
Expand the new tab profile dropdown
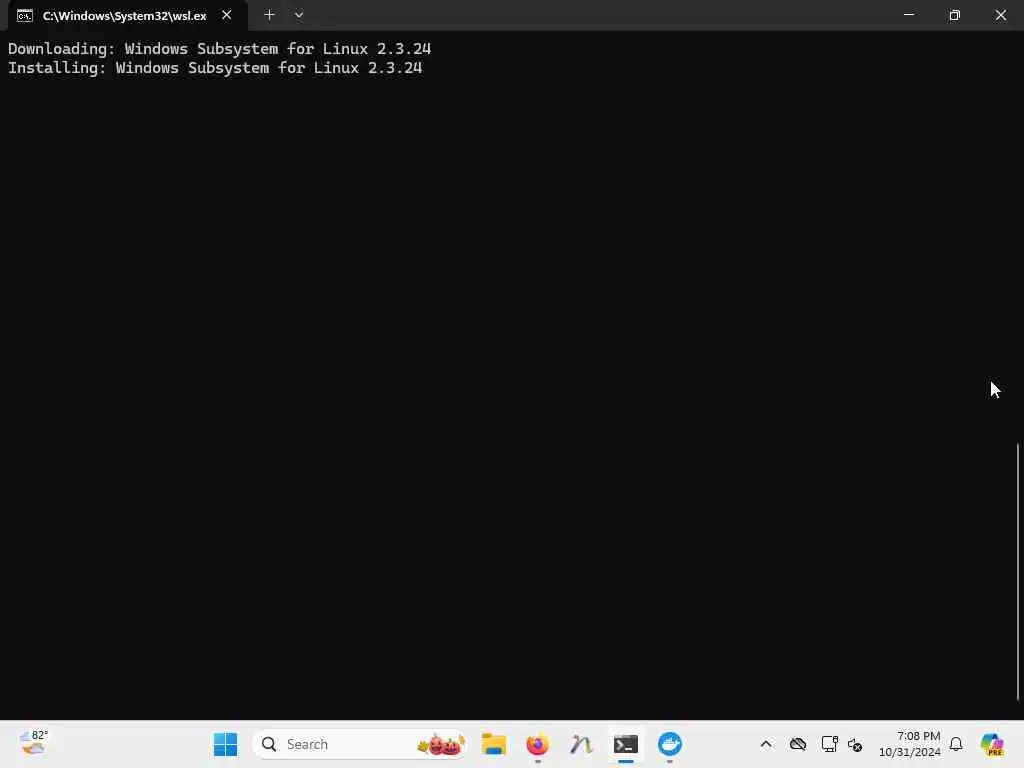coord(299,15)
